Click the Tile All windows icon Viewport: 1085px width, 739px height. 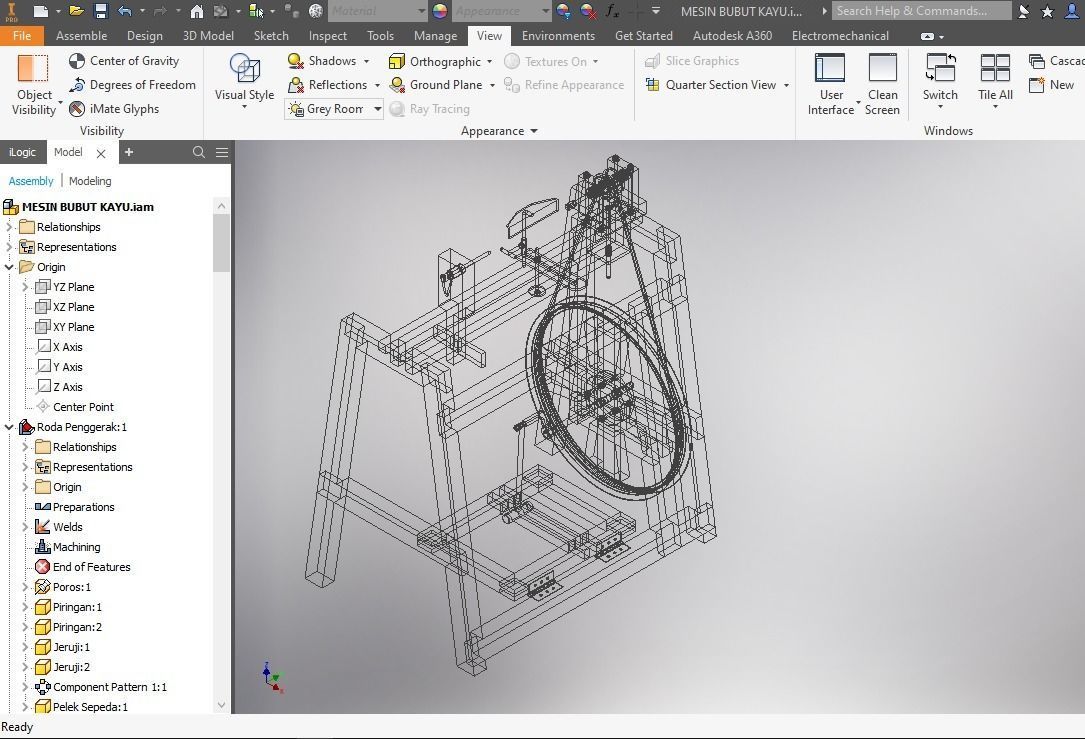995,68
